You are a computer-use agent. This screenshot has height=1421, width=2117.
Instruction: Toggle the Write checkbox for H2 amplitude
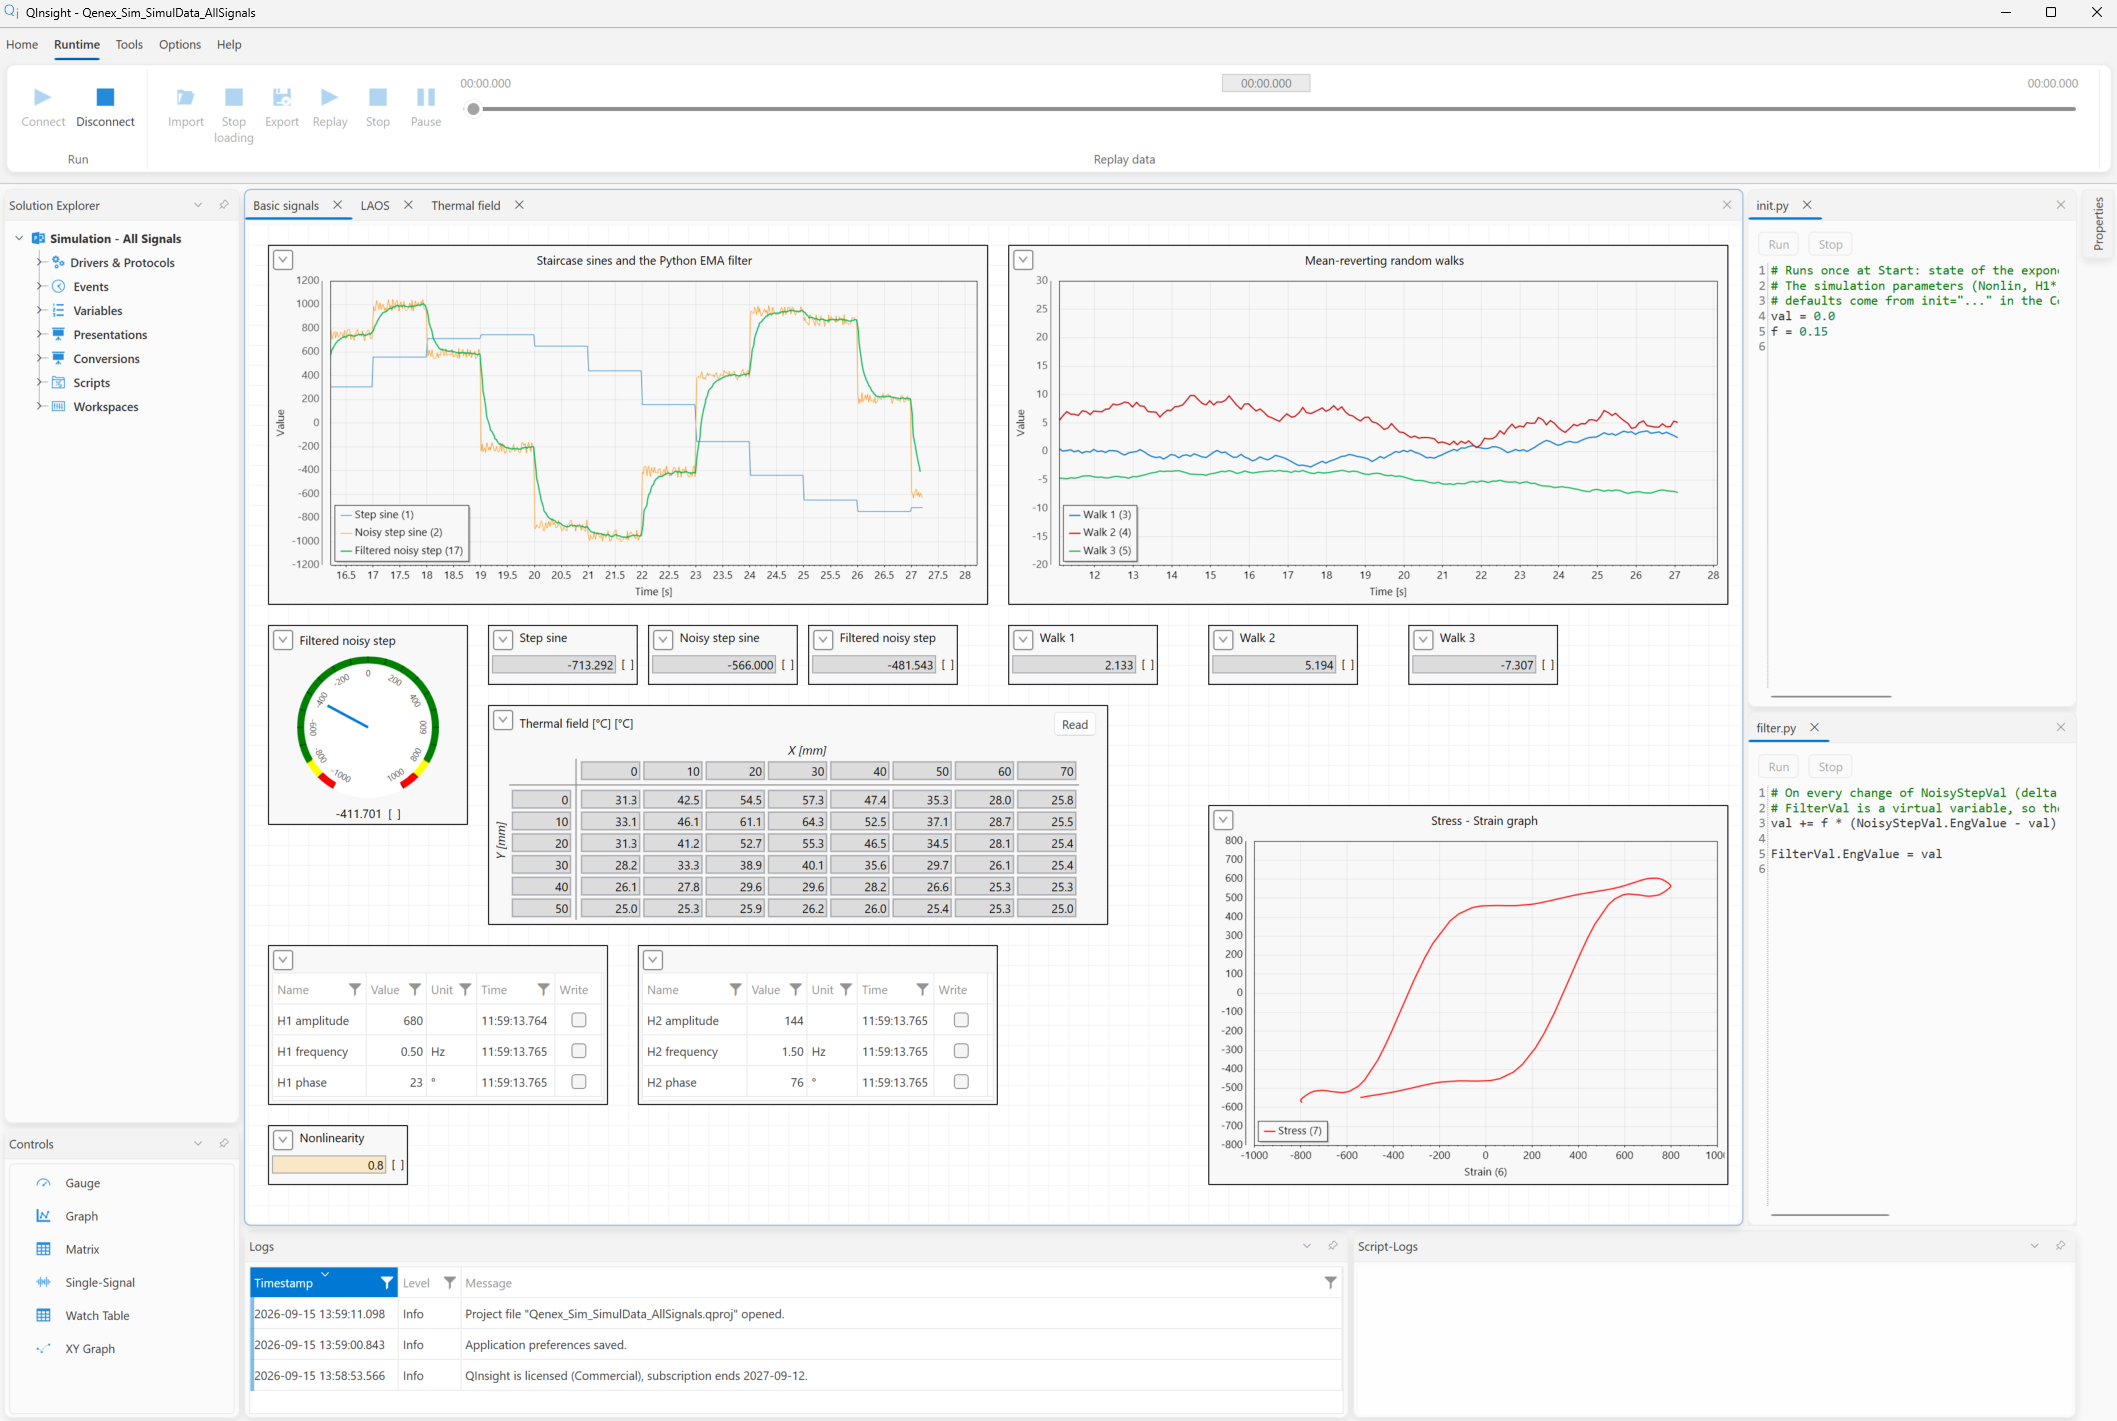[961, 1020]
